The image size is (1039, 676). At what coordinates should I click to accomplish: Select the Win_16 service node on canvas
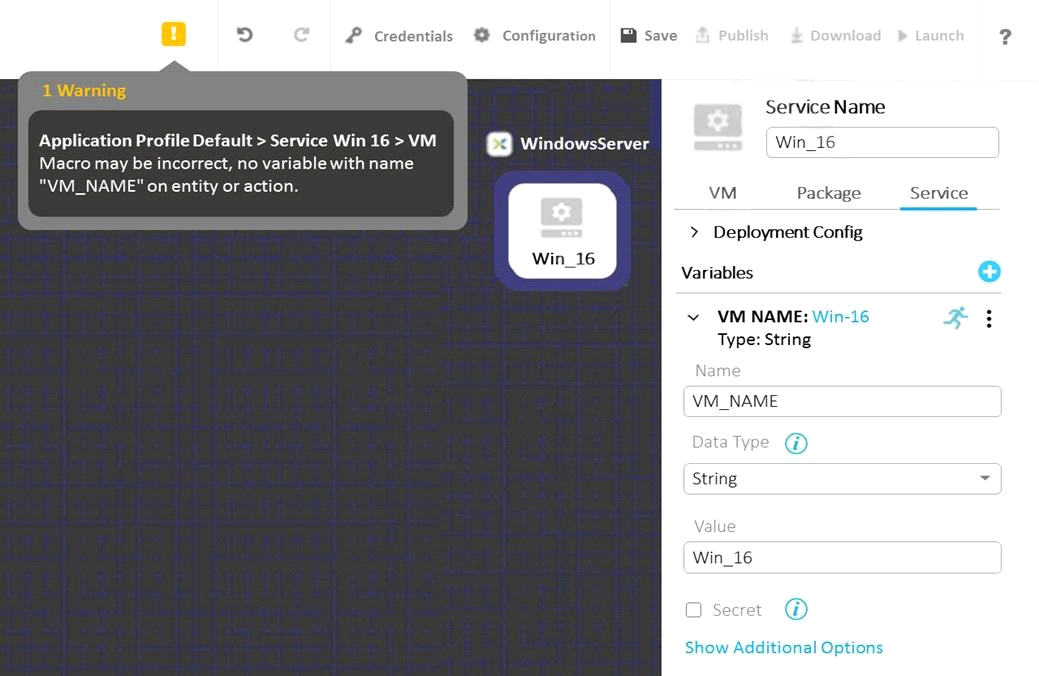562,231
